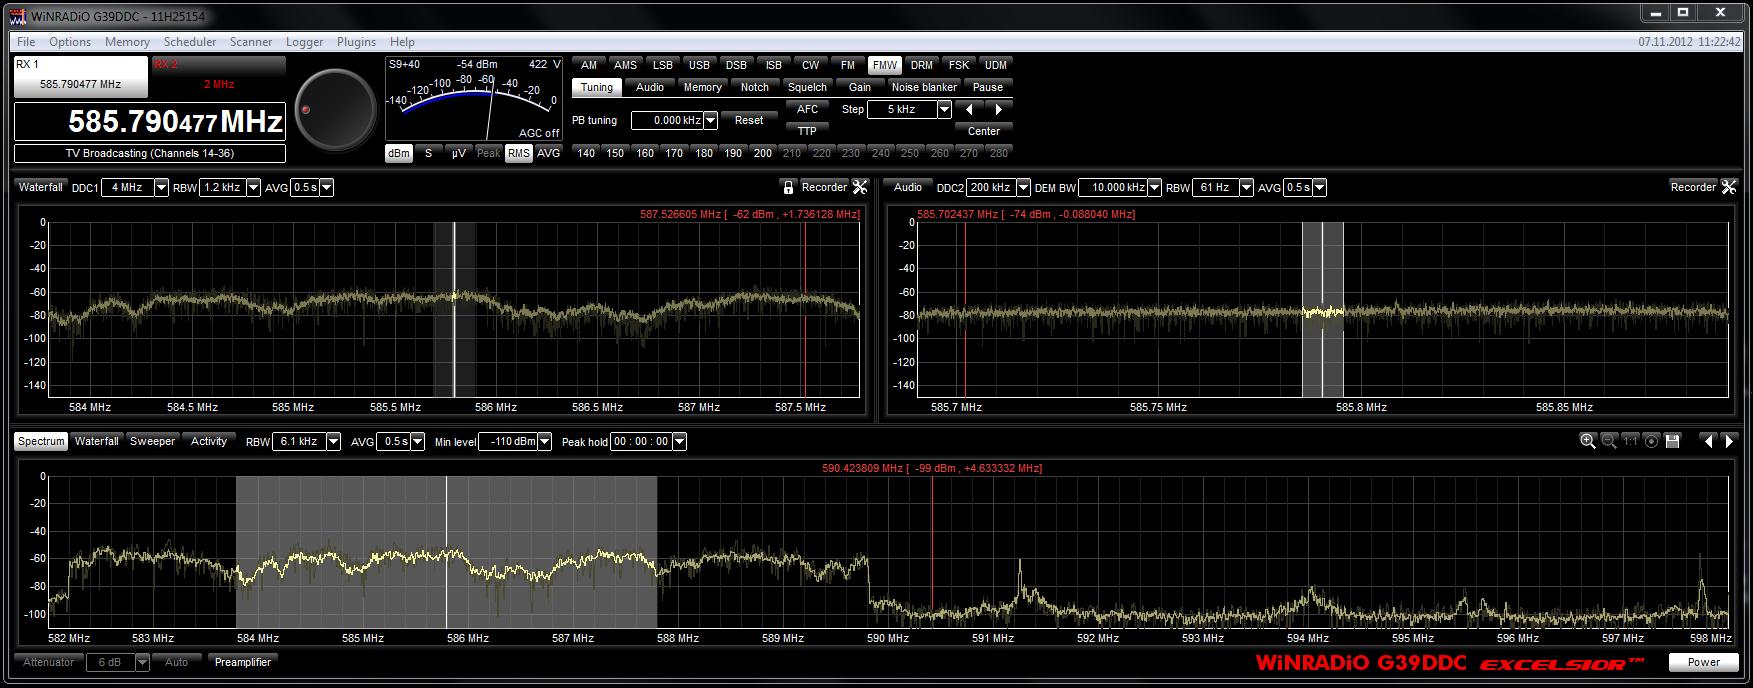Shift the wideband spectrum left with the arrow icon
Image resolution: width=1753 pixels, height=688 pixels.
[1708, 441]
